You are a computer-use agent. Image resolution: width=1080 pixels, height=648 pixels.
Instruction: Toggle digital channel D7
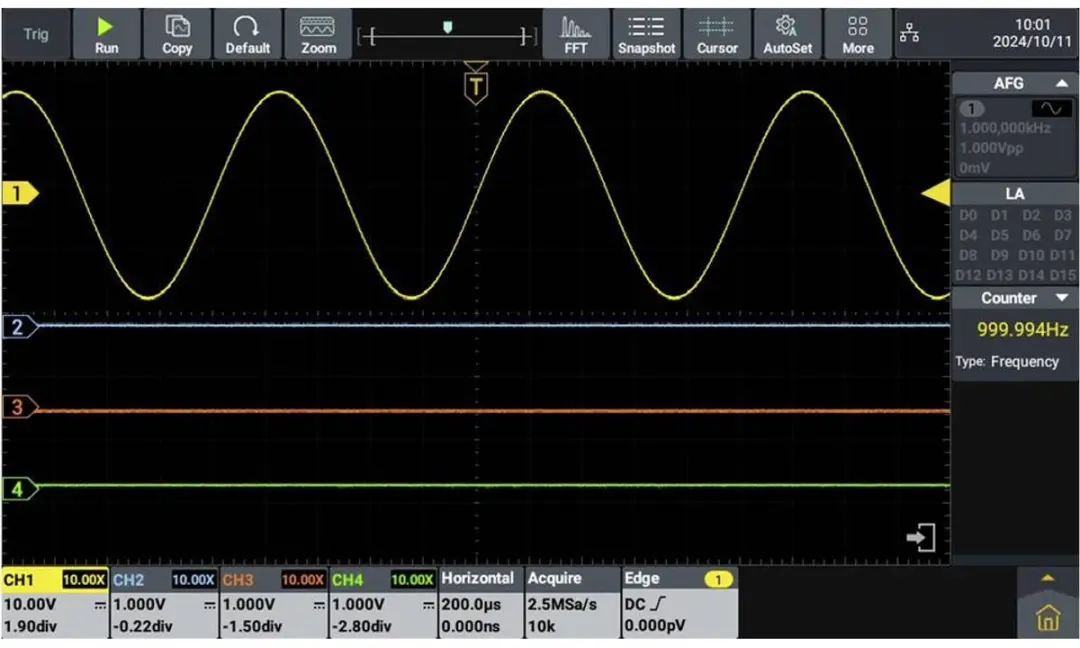pos(1063,236)
